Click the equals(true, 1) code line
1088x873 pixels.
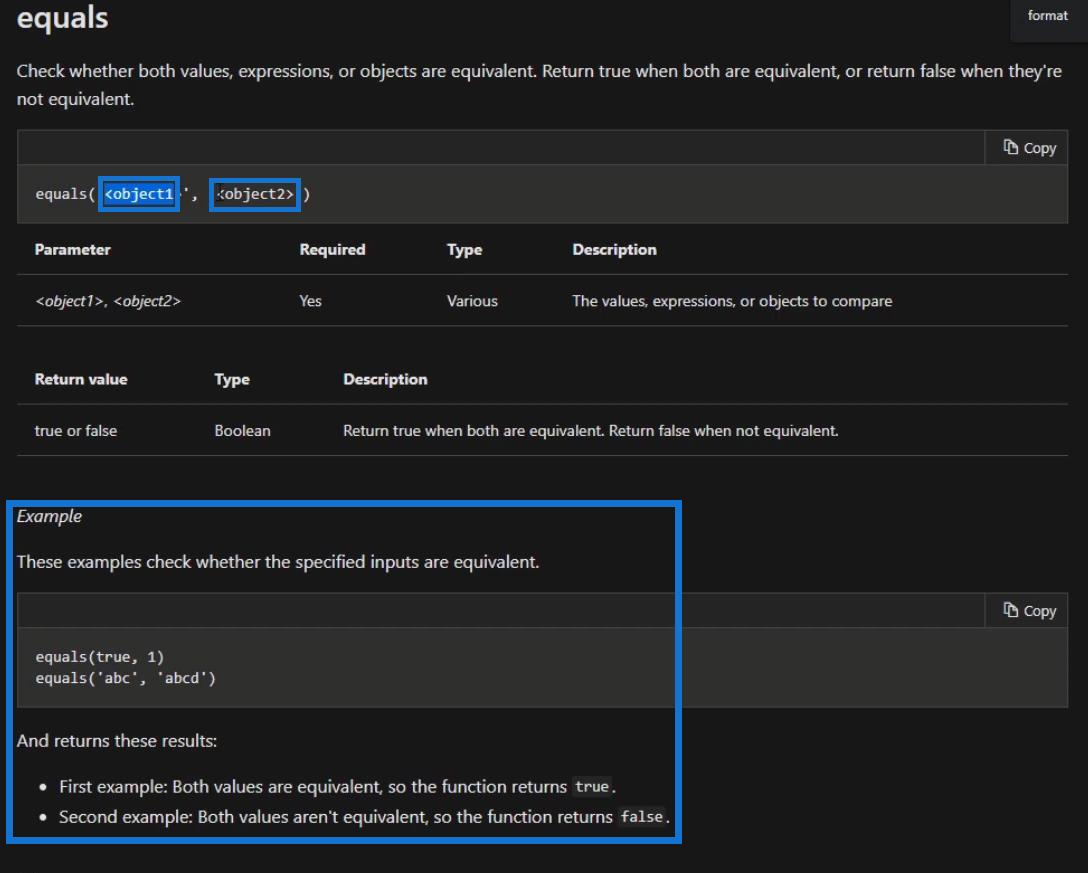click(99, 658)
